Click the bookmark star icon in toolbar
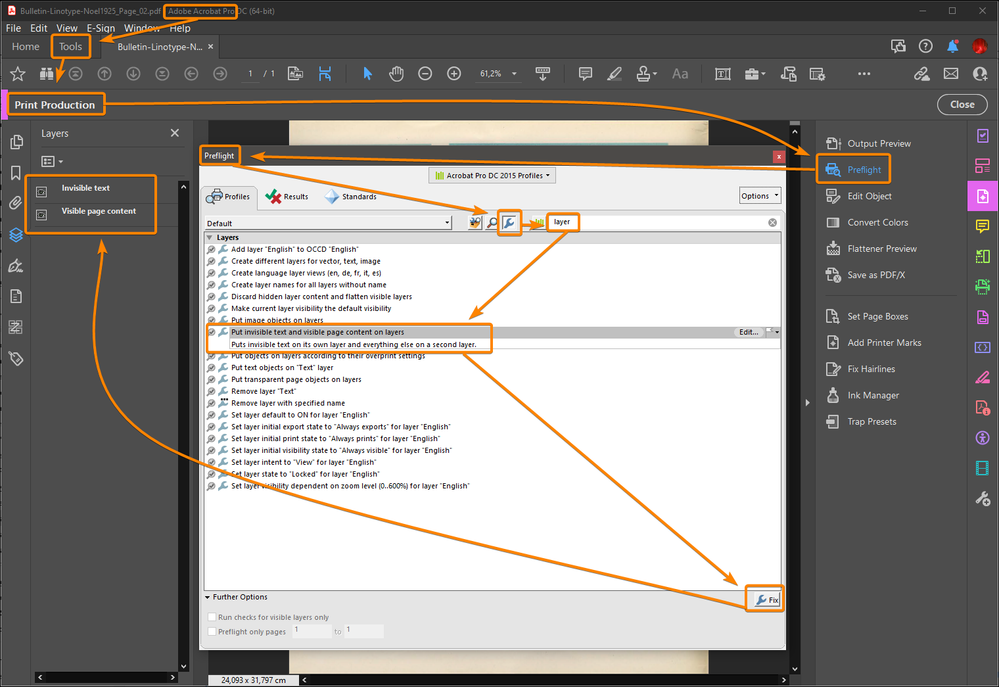This screenshot has width=999, height=687. [x=17, y=74]
